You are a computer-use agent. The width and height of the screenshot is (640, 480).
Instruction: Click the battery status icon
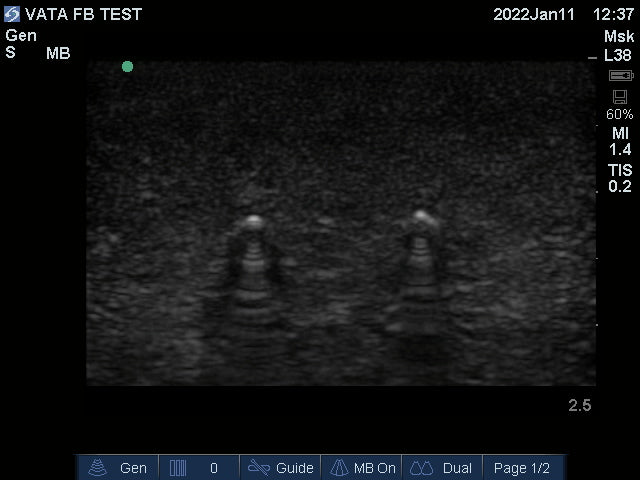[x=621, y=76]
